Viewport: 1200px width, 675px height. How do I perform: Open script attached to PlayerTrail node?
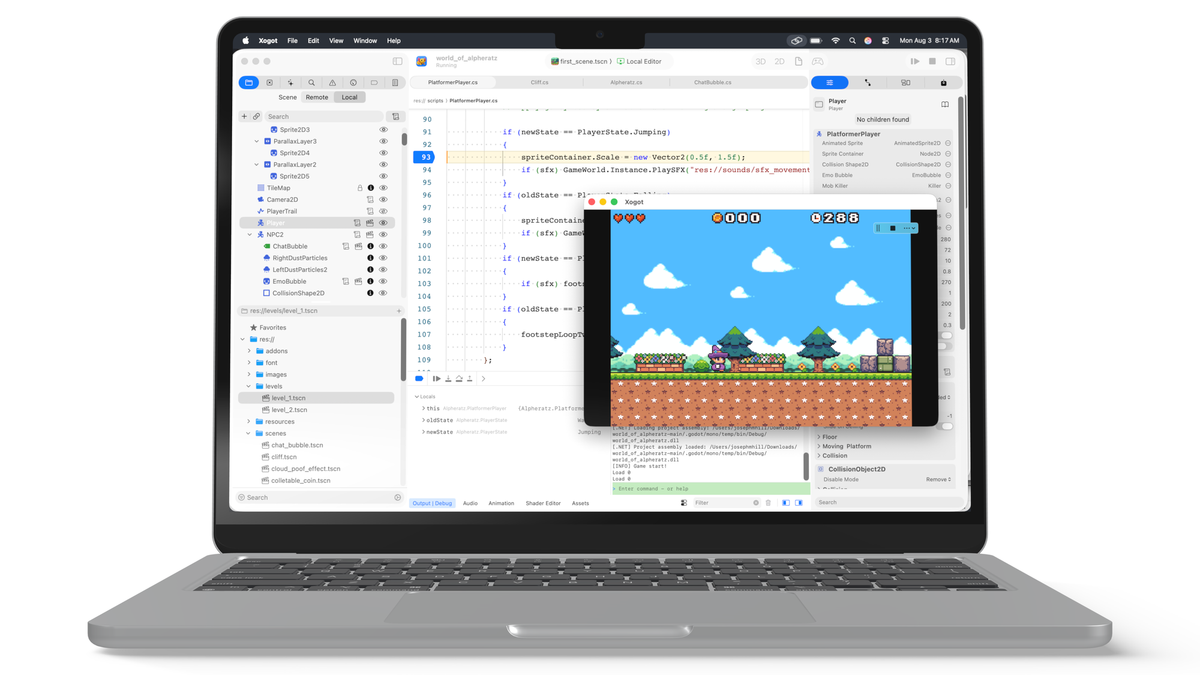[x=370, y=211]
